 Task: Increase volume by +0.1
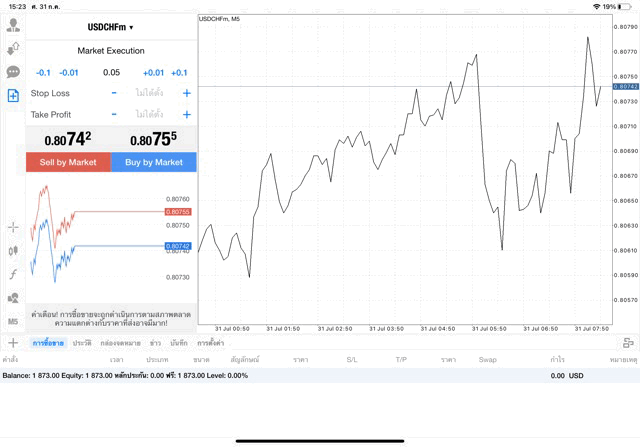pos(179,73)
